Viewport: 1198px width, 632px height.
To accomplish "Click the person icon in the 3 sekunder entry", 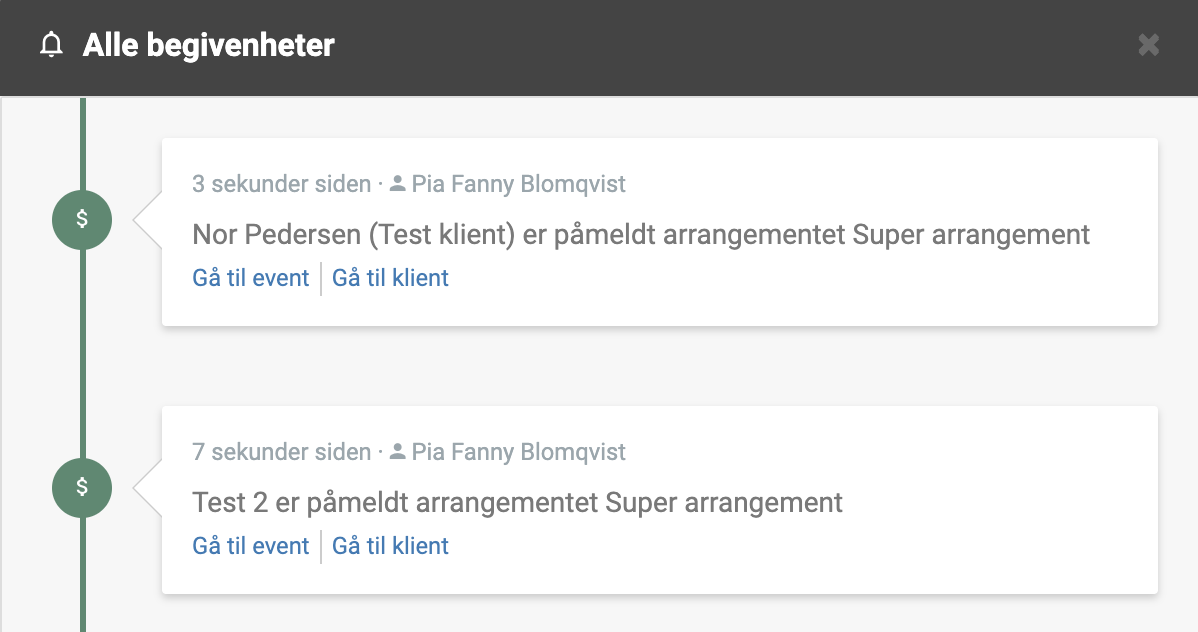I will 397,183.
